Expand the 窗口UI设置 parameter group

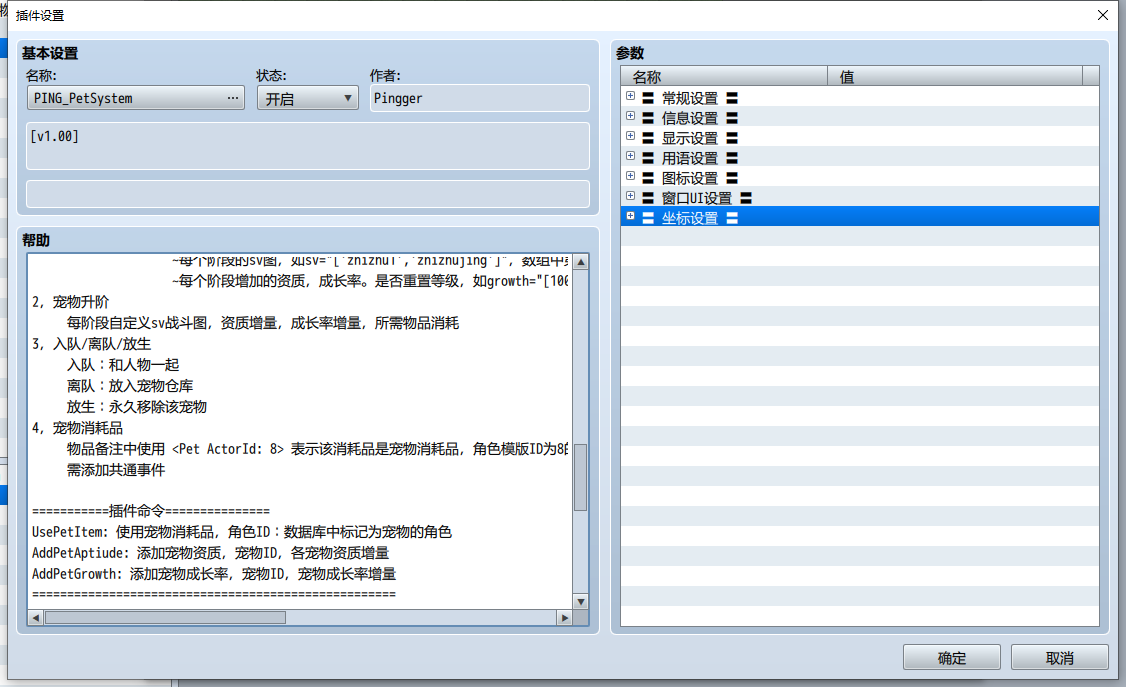[630, 196]
